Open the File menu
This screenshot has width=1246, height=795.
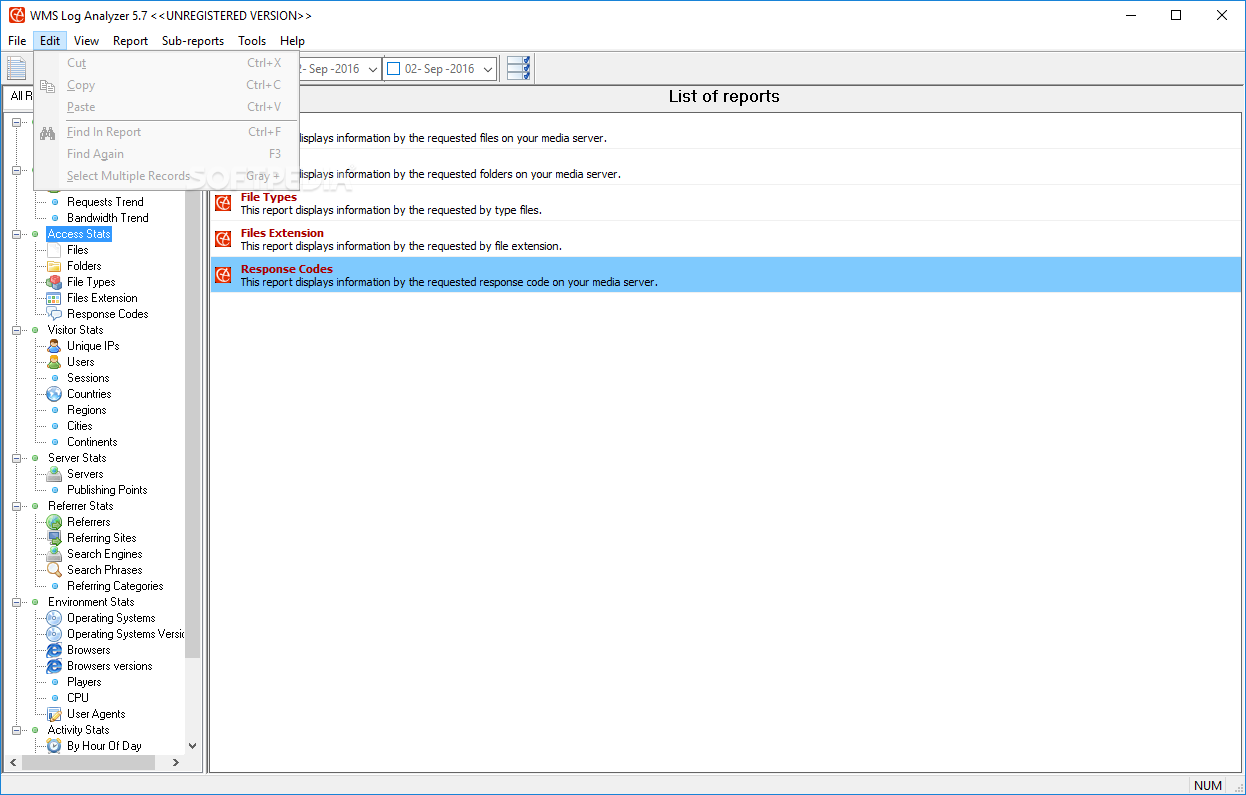(17, 41)
